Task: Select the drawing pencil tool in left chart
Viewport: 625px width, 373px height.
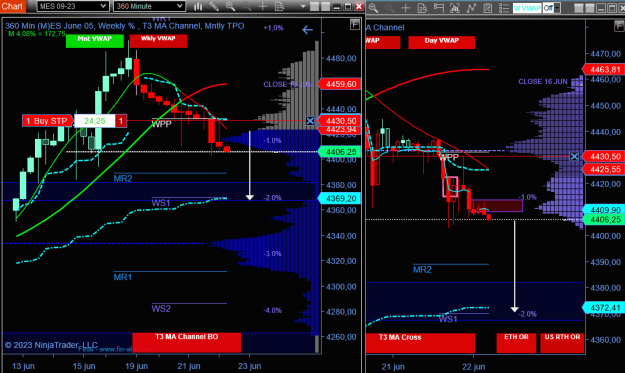Action: 214,6
